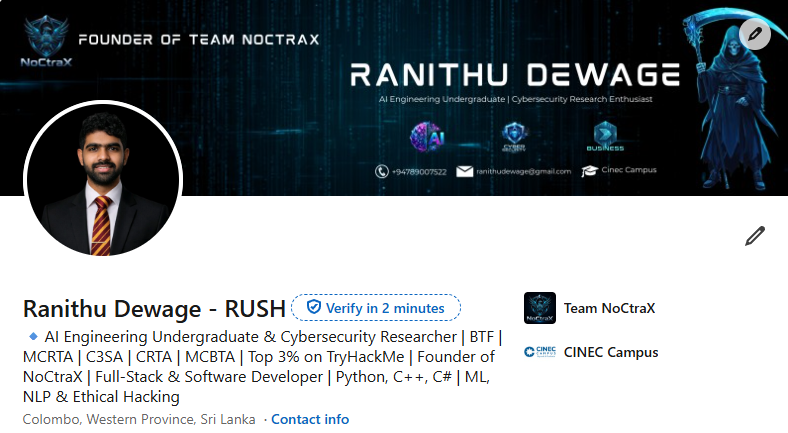788x433 pixels.
Task: Open the circular profile photo
Action: click(x=103, y=179)
